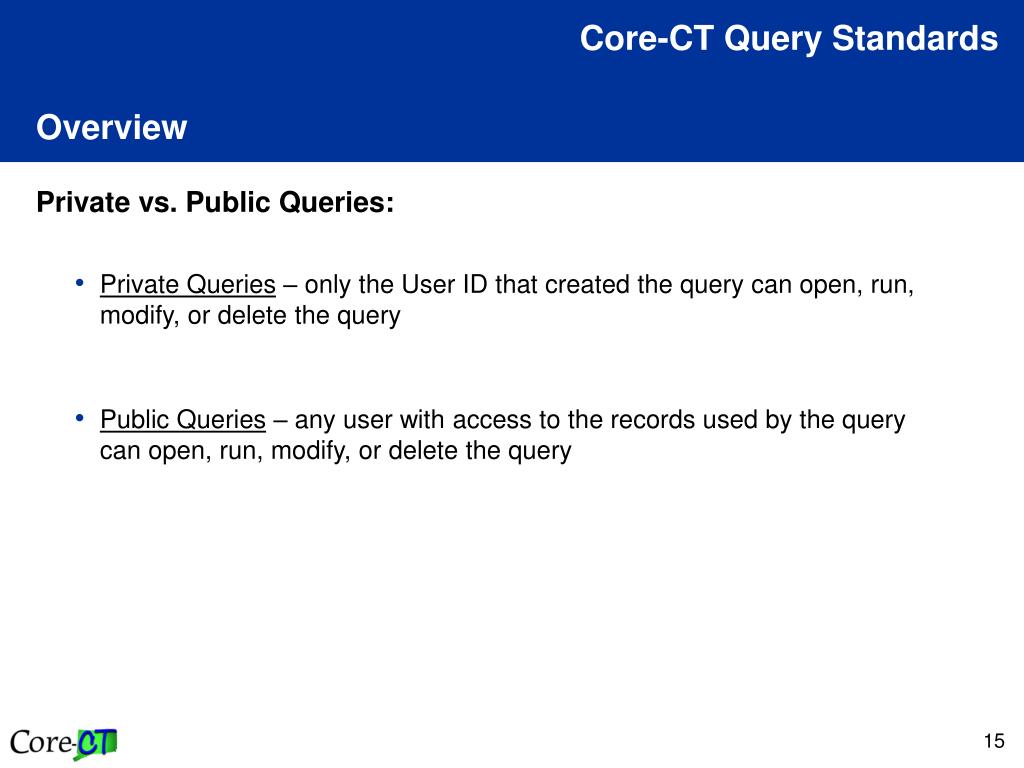Open the underlined Public Queries link
The width and height of the screenshot is (1024, 768).
pos(183,419)
